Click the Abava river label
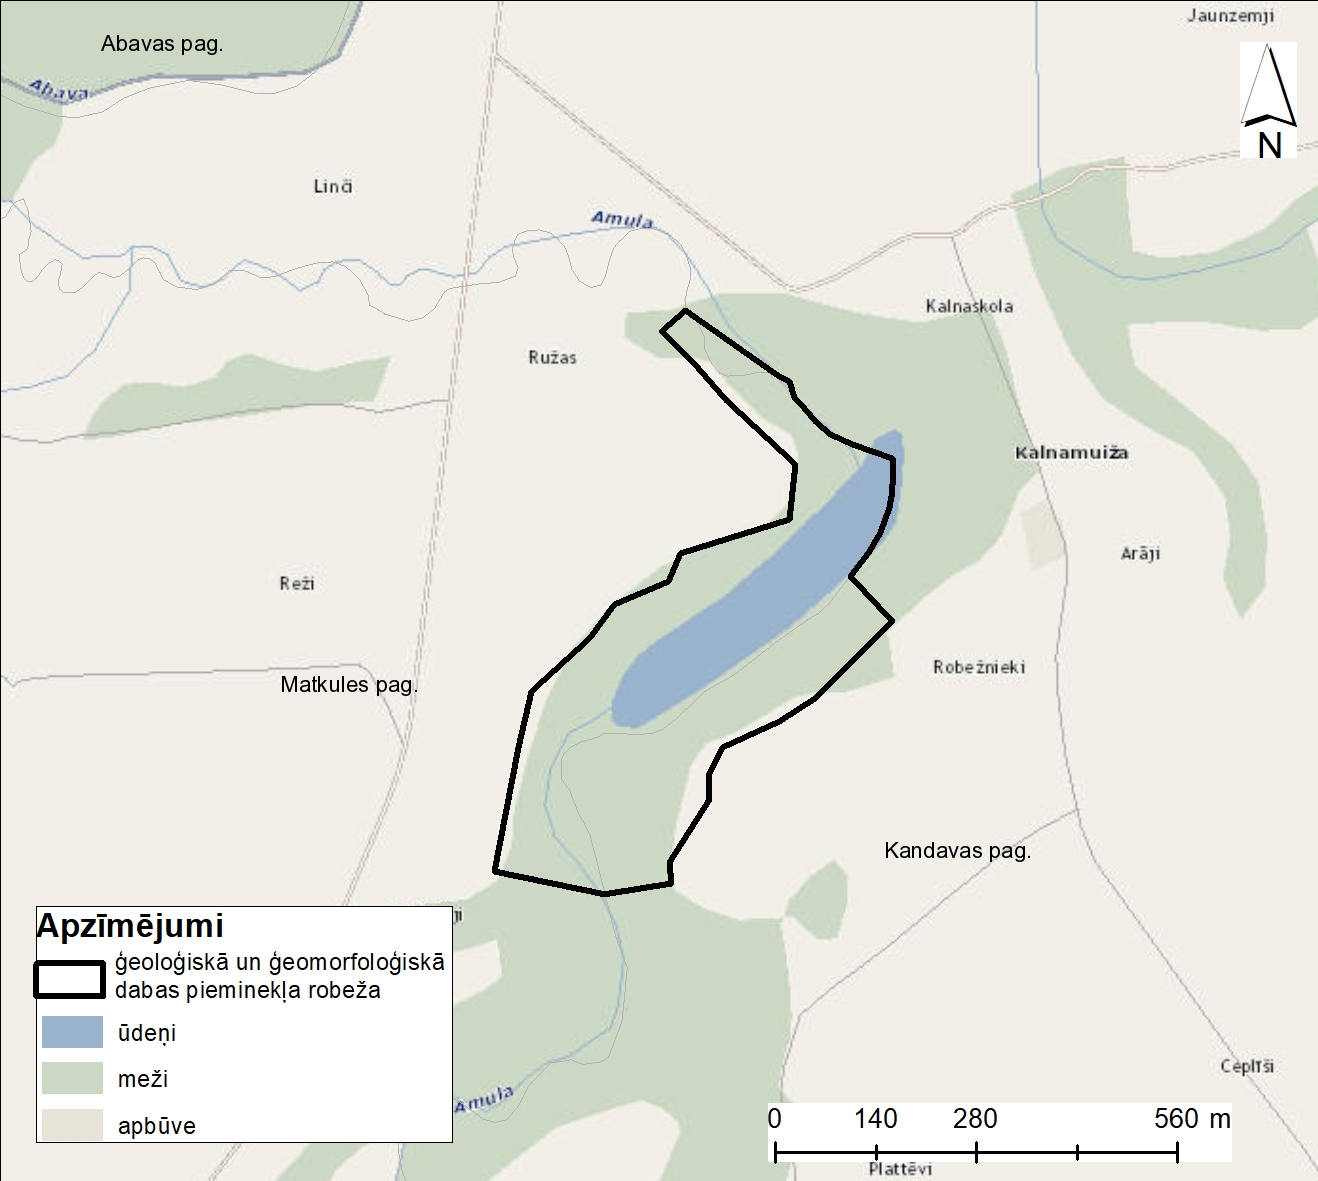The height and width of the screenshot is (1181, 1318). pos(59,91)
